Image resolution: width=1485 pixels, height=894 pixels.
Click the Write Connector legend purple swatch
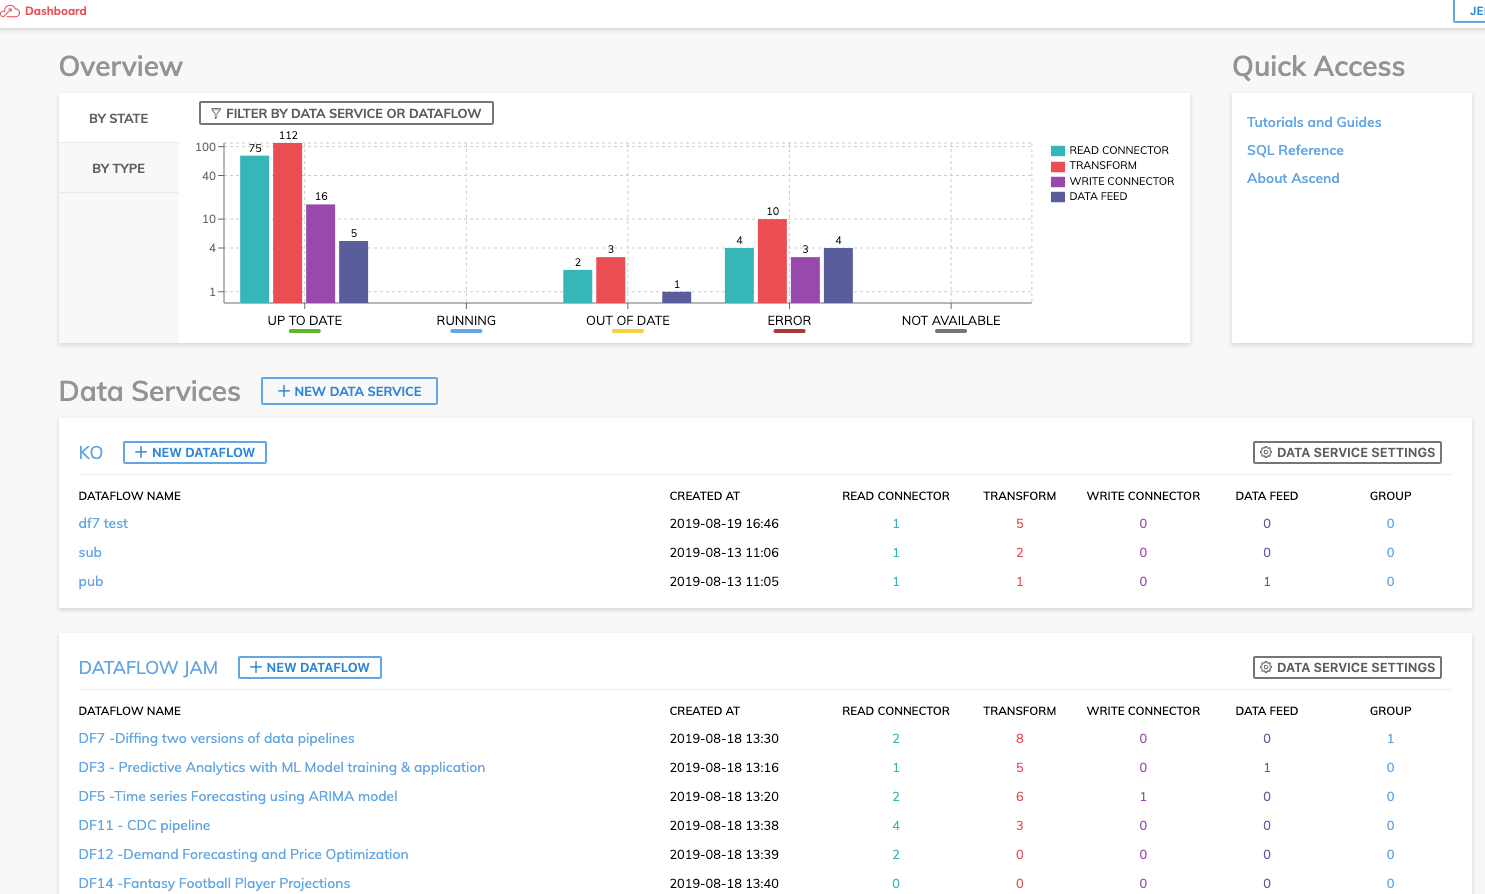(1058, 182)
